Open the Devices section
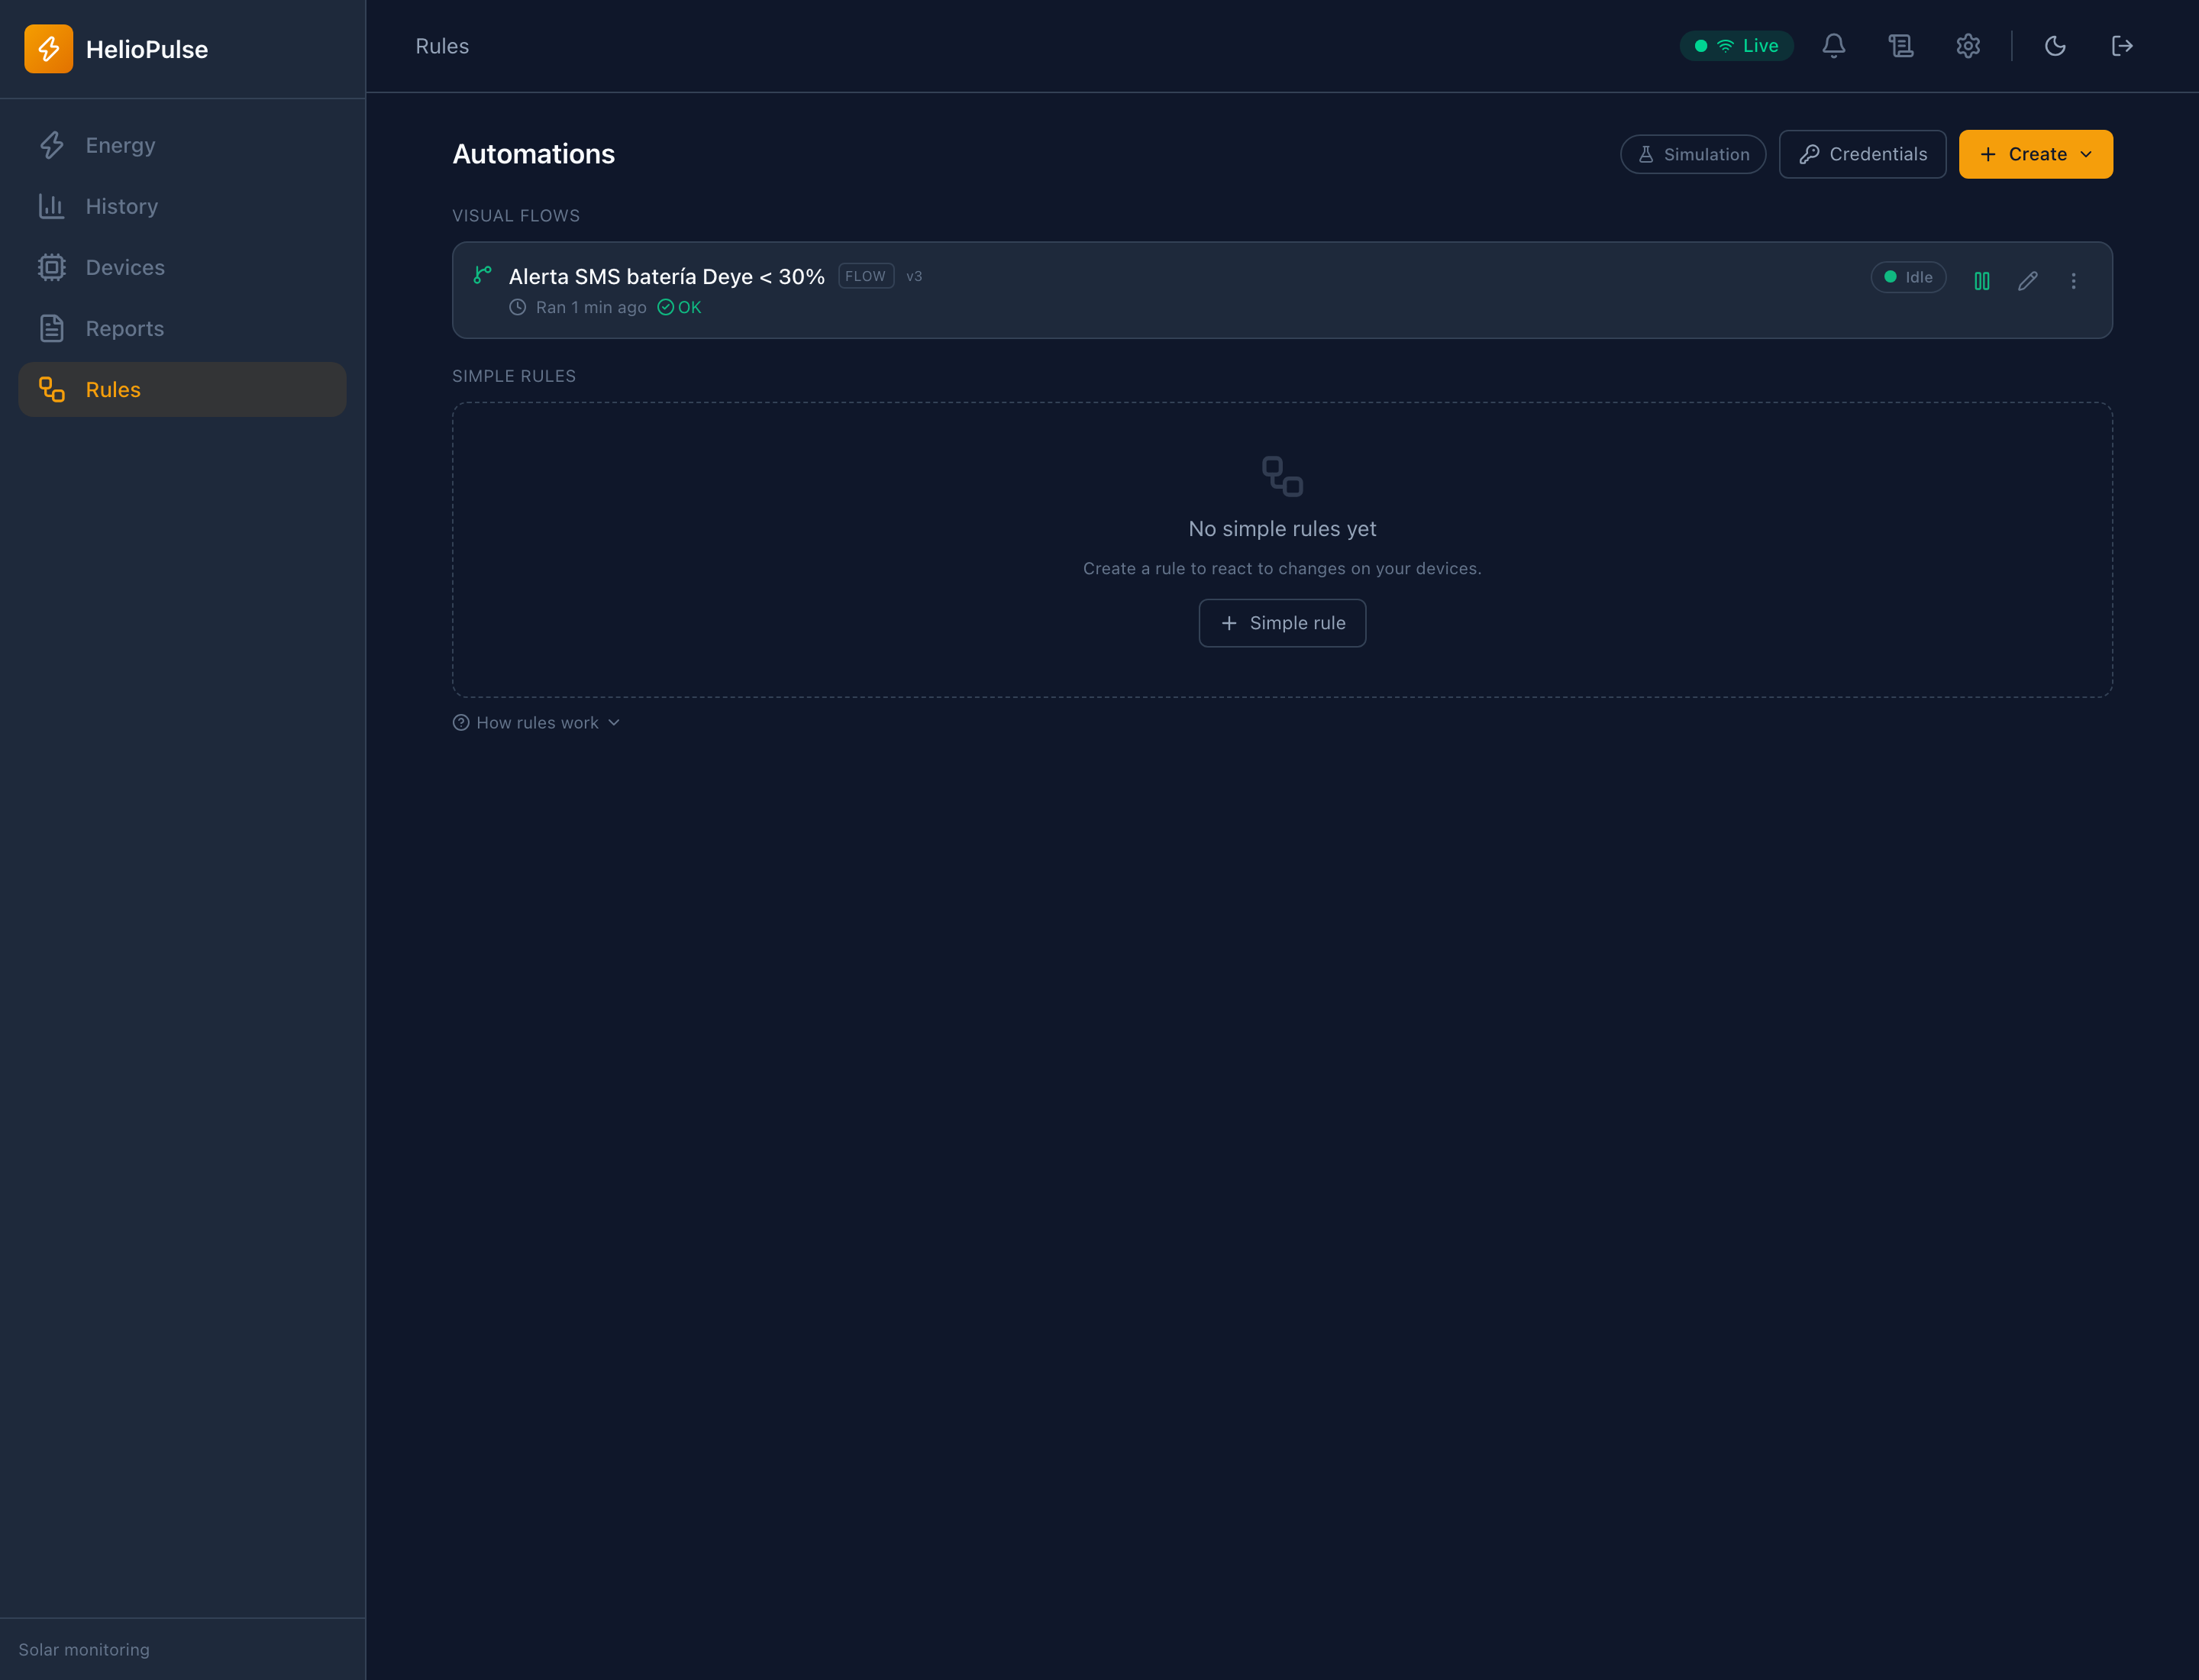Screen dimensions: 2199x1680 182,267
